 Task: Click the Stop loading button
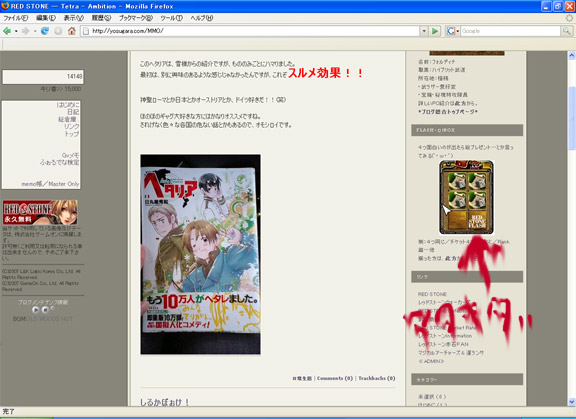click(x=58, y=31)
